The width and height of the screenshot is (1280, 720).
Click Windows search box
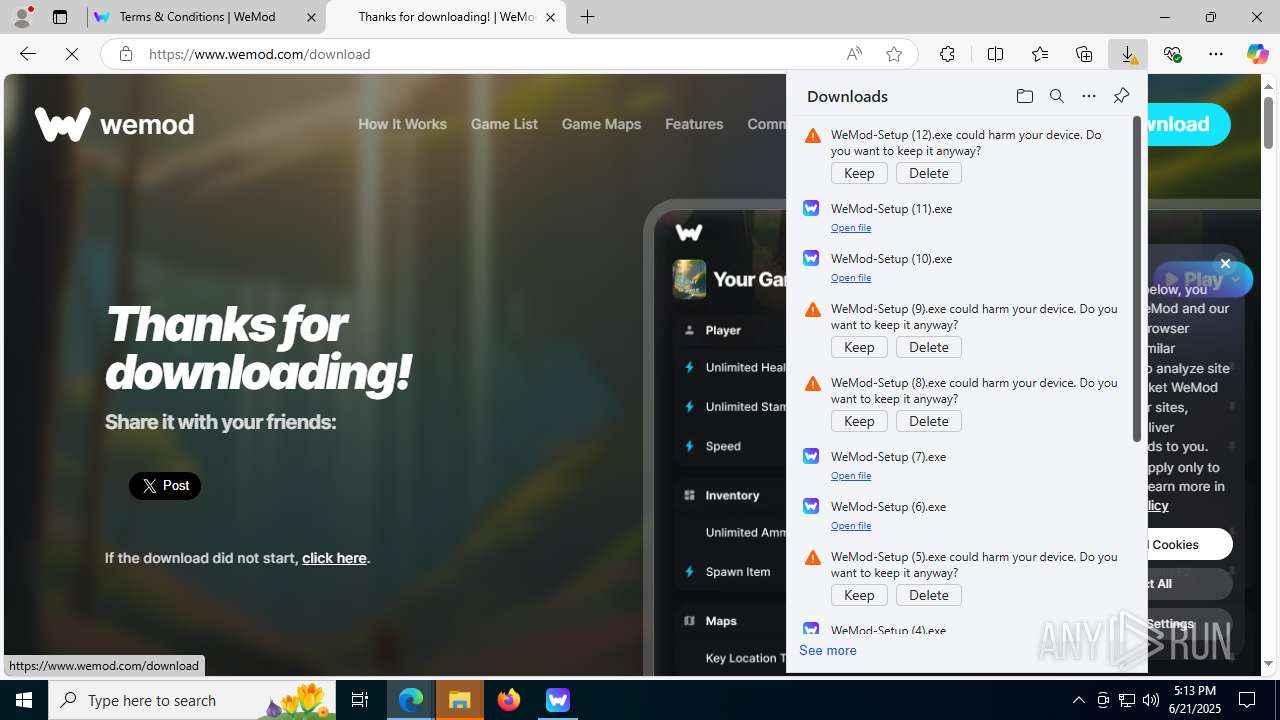pyautogui.click(x=193, y=700)
